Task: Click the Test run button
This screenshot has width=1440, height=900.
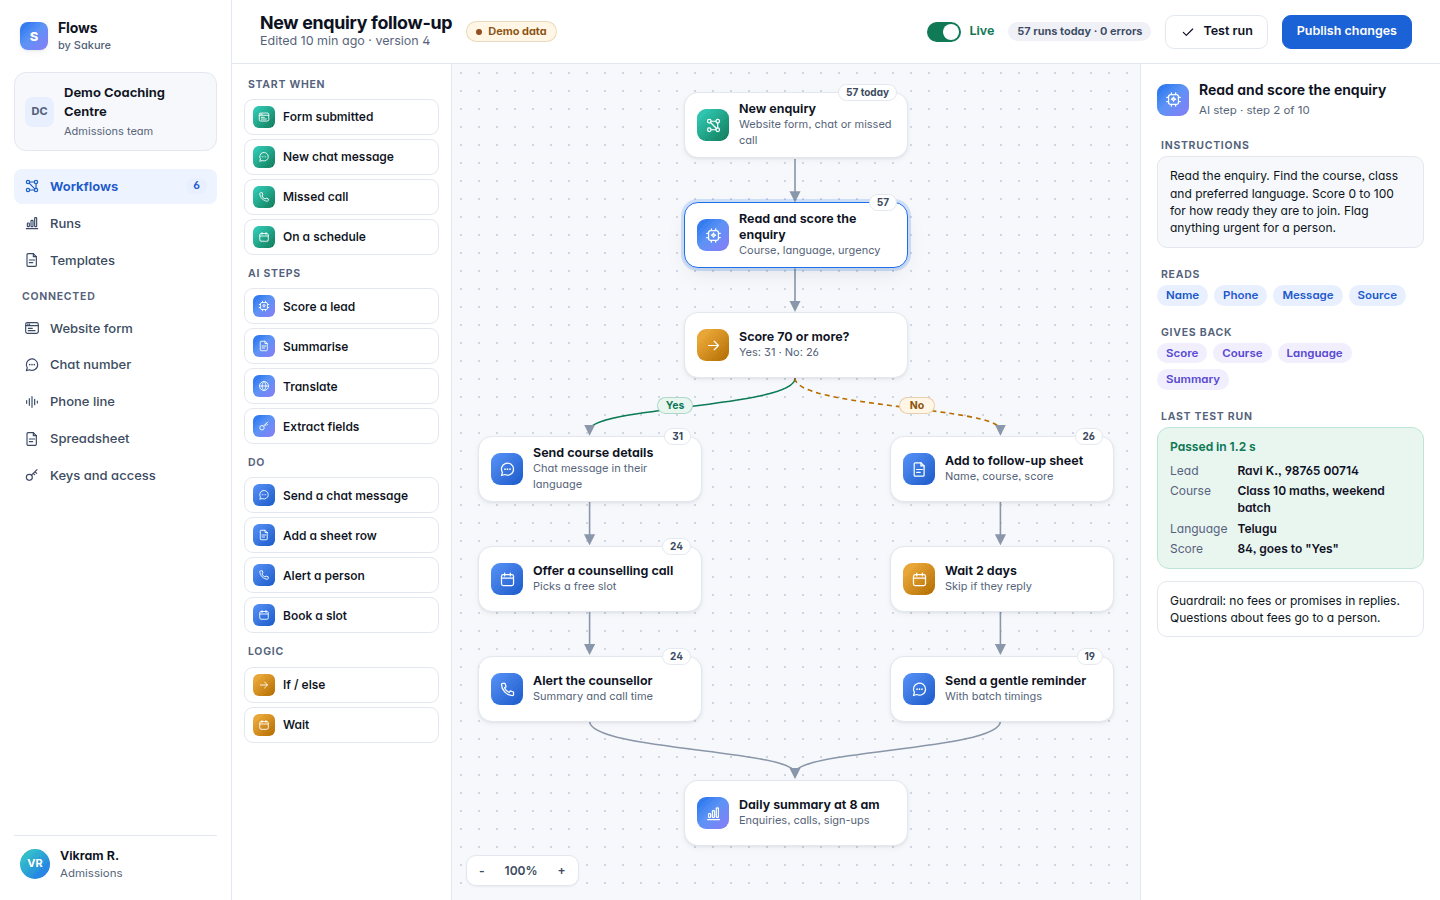Action: point(1216,31)
